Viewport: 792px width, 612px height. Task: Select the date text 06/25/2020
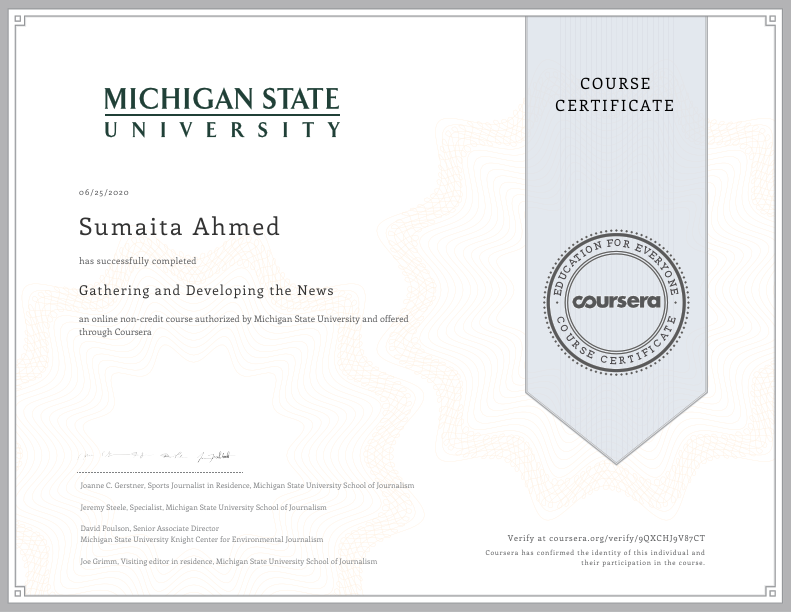point(104,192)
